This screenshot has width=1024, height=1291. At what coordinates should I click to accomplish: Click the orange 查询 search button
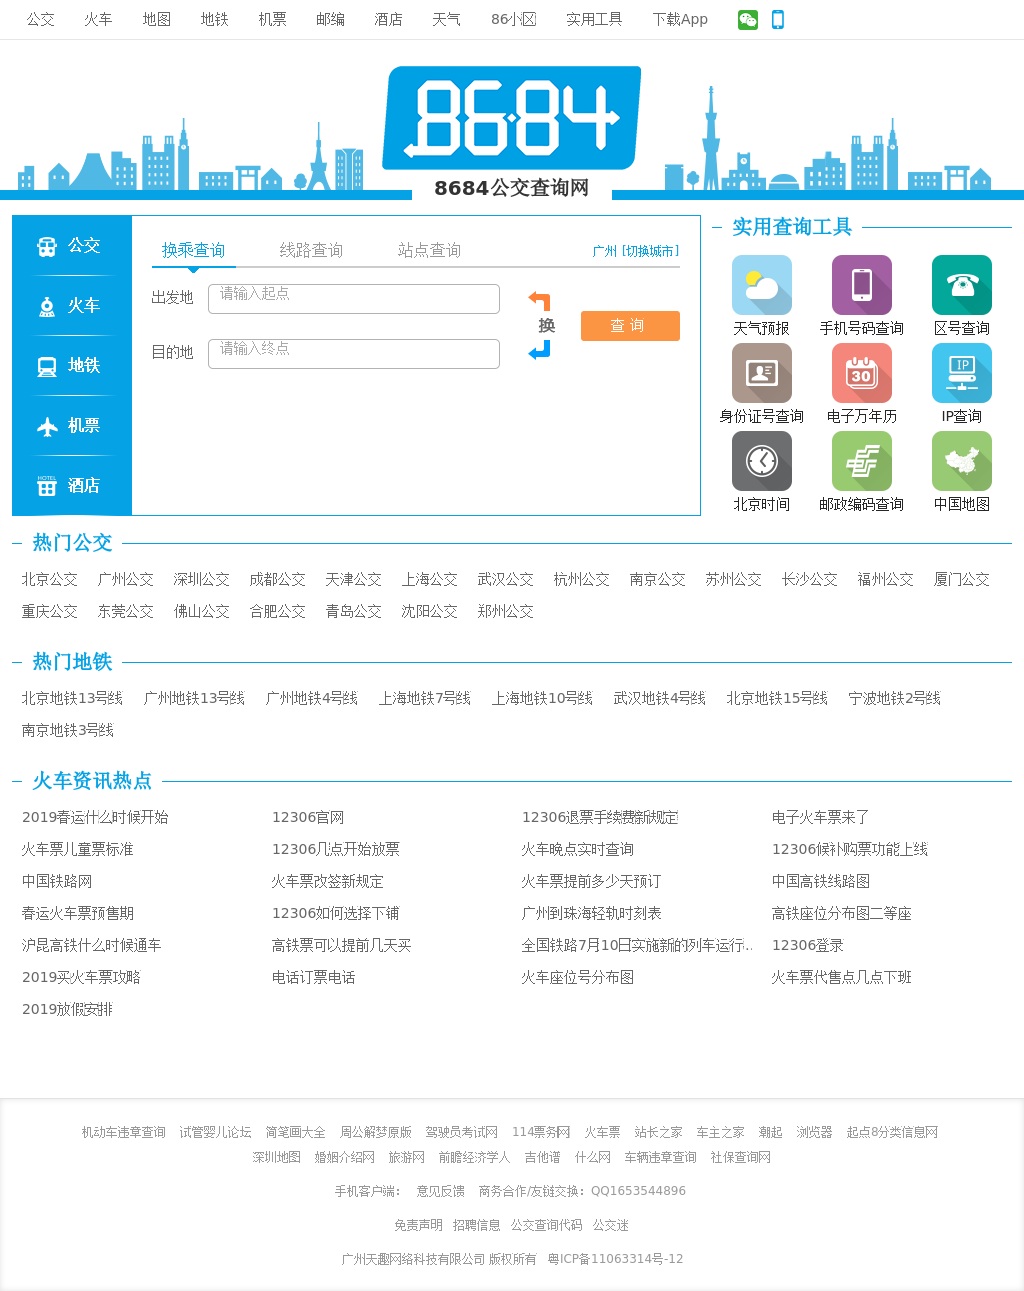click(x=630, y=326)
